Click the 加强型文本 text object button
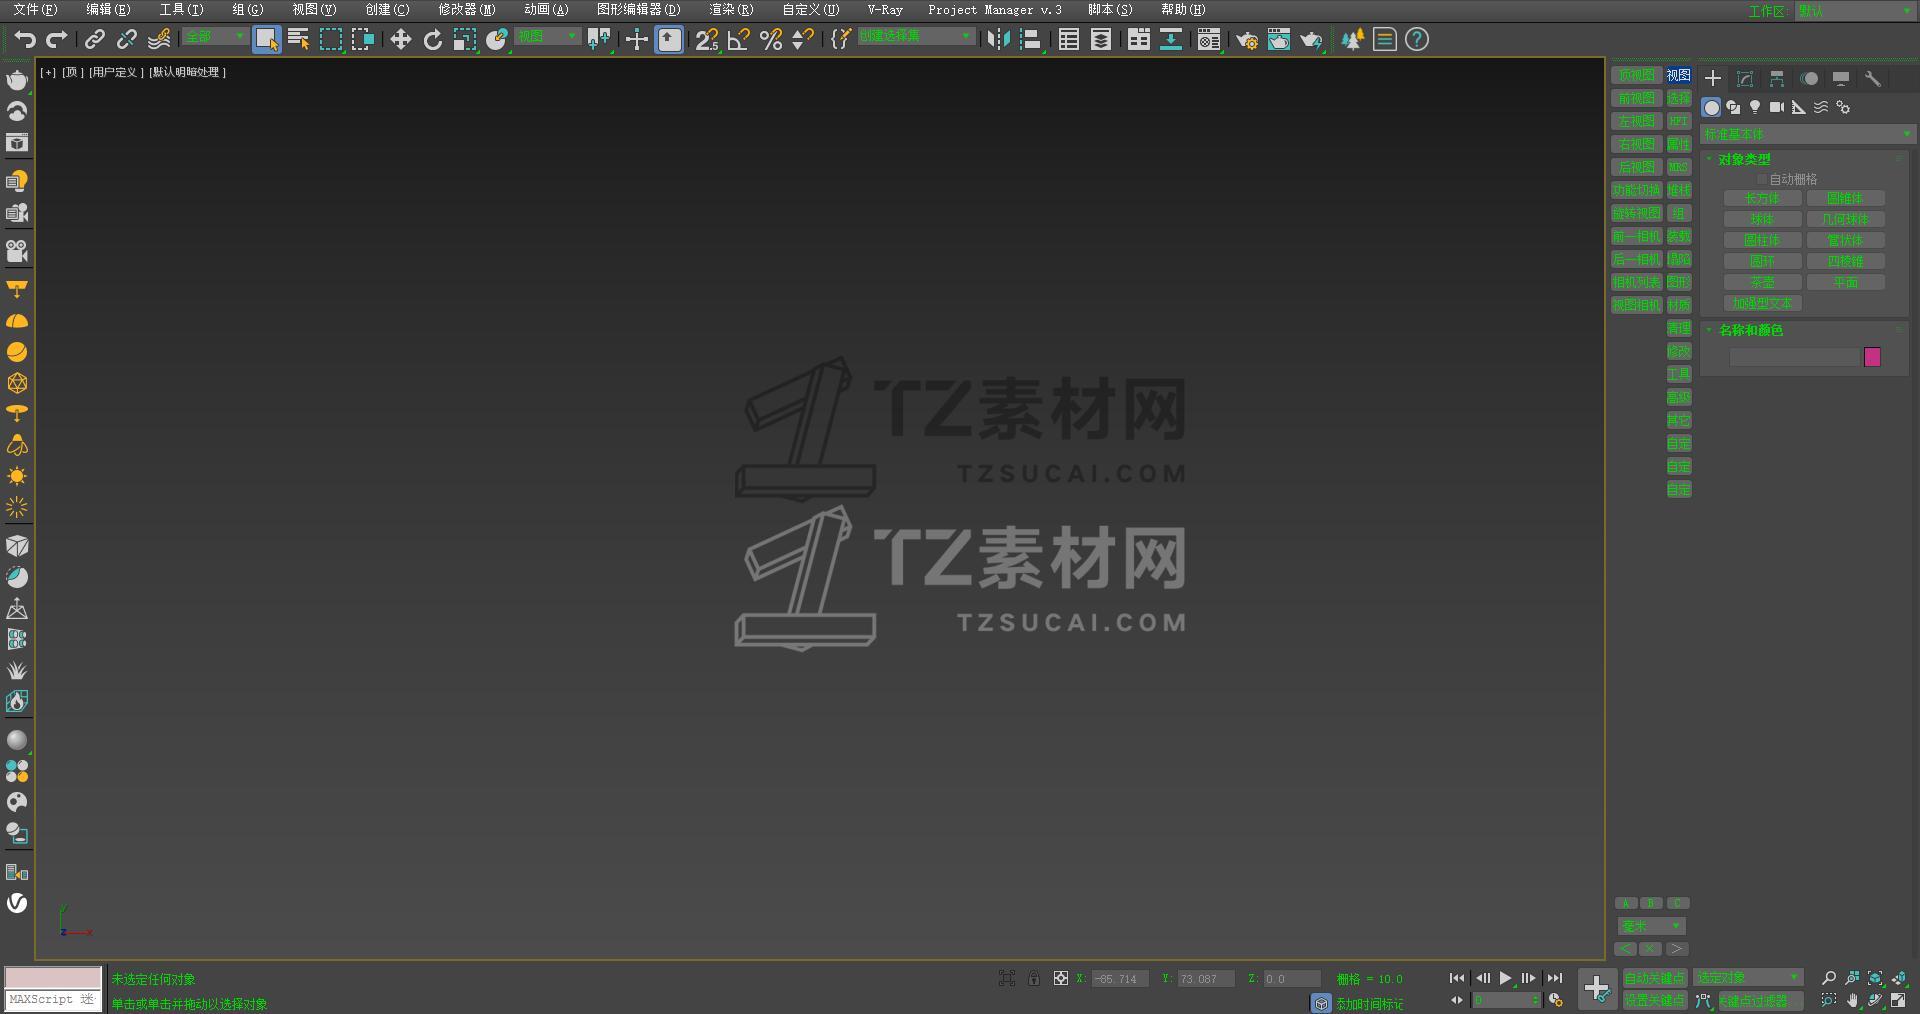 pos(1762,304)
